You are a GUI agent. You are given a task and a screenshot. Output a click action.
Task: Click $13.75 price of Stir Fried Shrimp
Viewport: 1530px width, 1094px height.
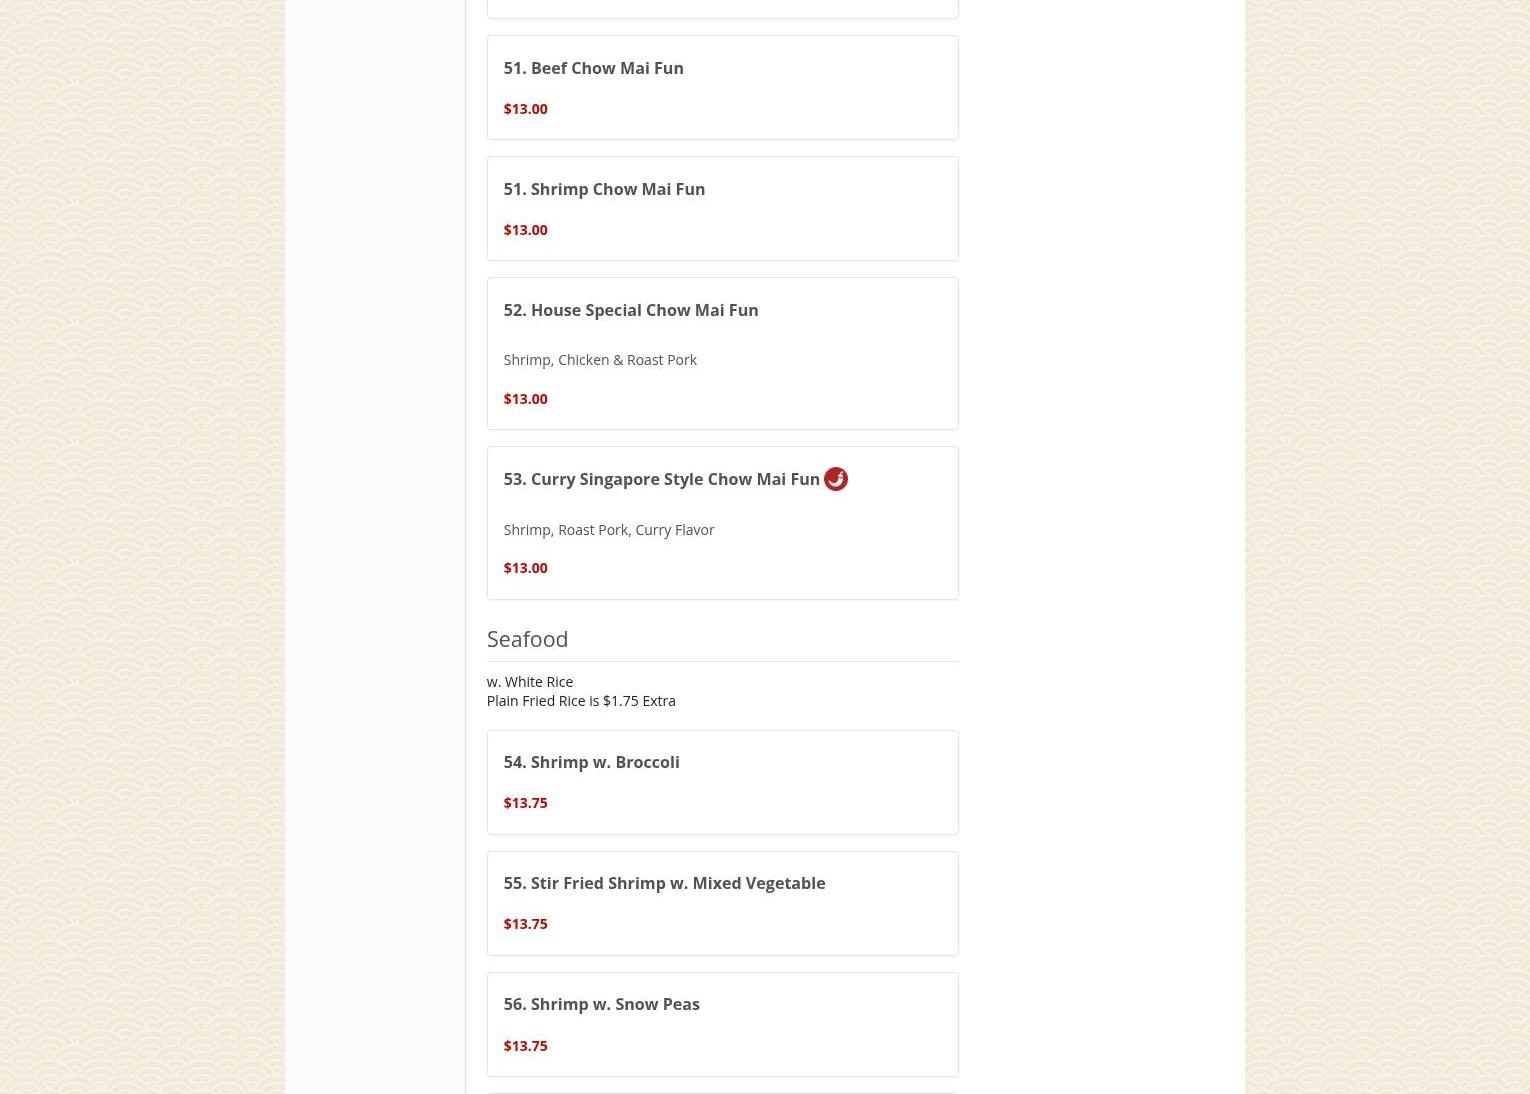(x=525, y=923)
